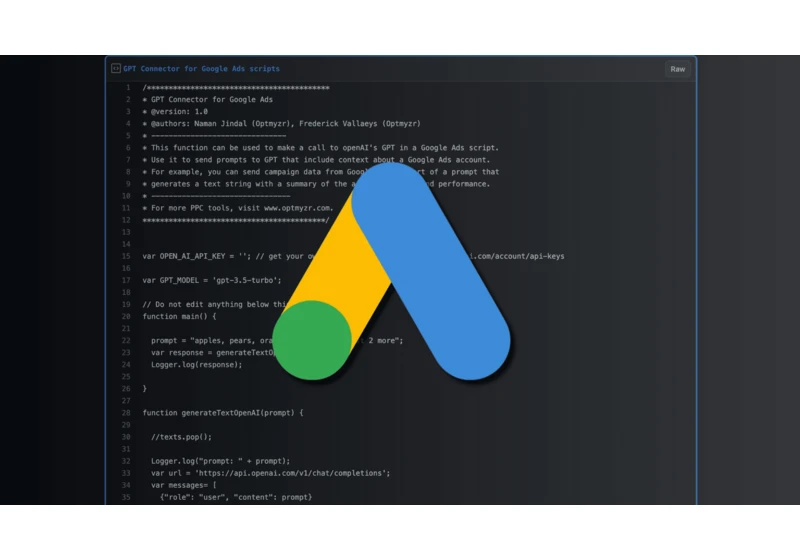Select line number 1 in the gutter

pos(128,88)
